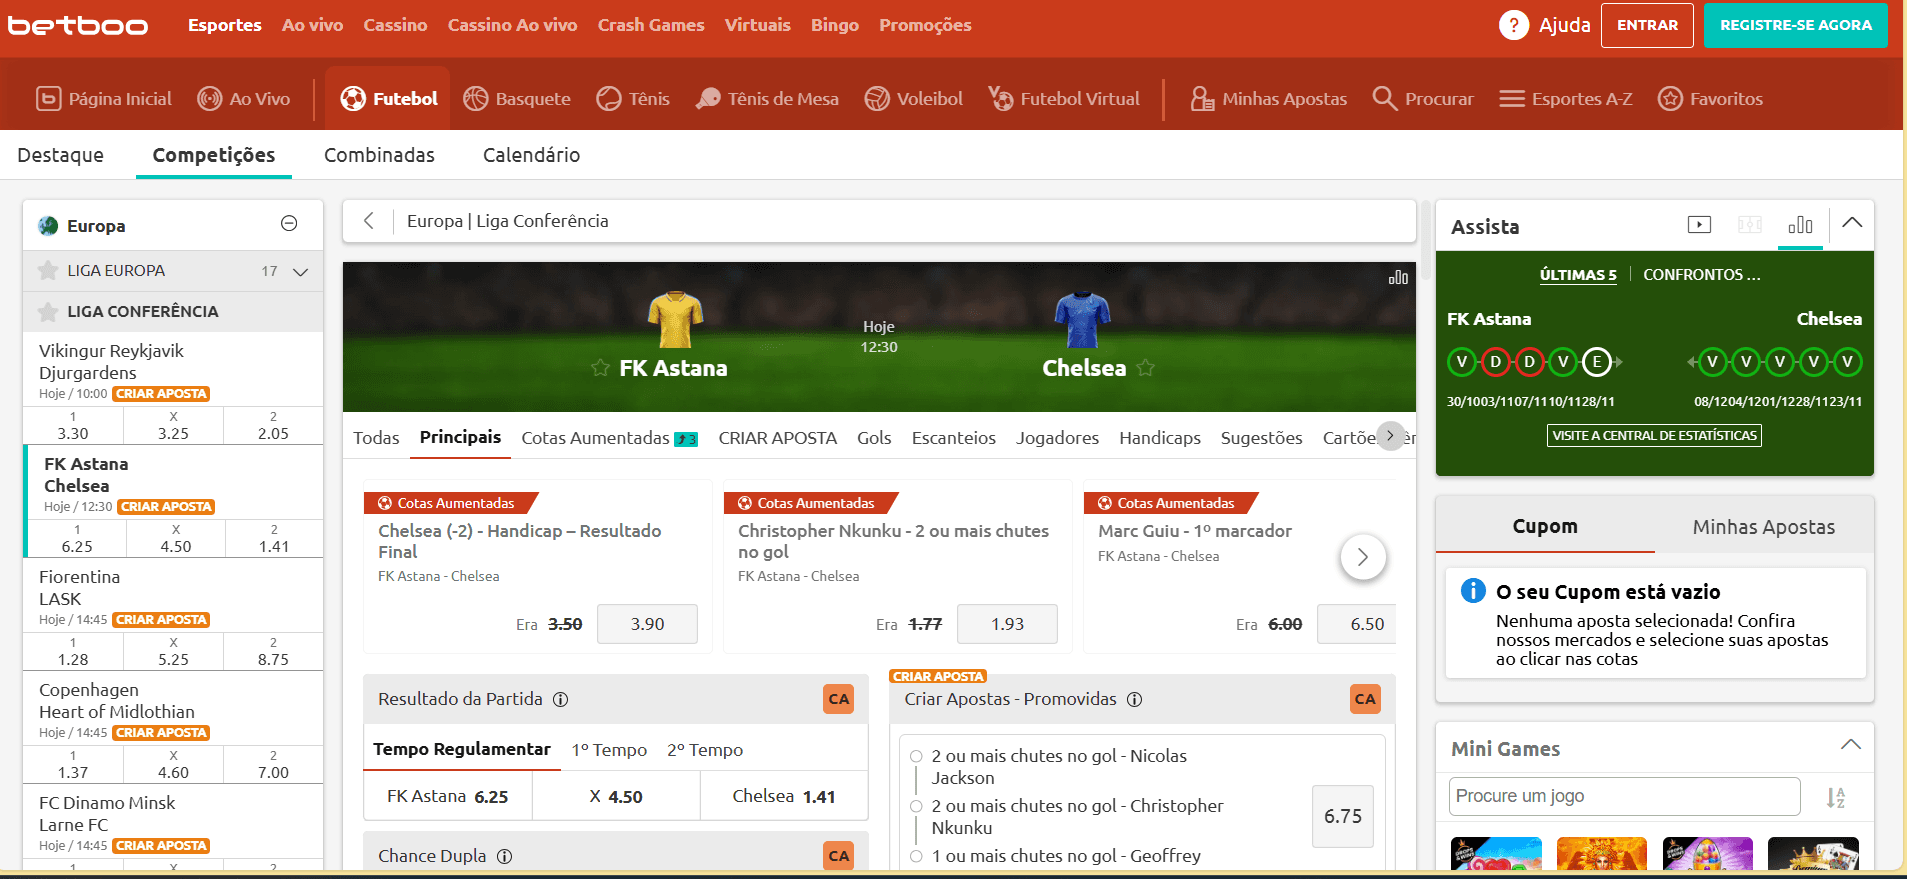The height and width of the screenshot is (879, 1907).
Task: Favorite Chelsea with star icon
Action: click(1146, 368)
